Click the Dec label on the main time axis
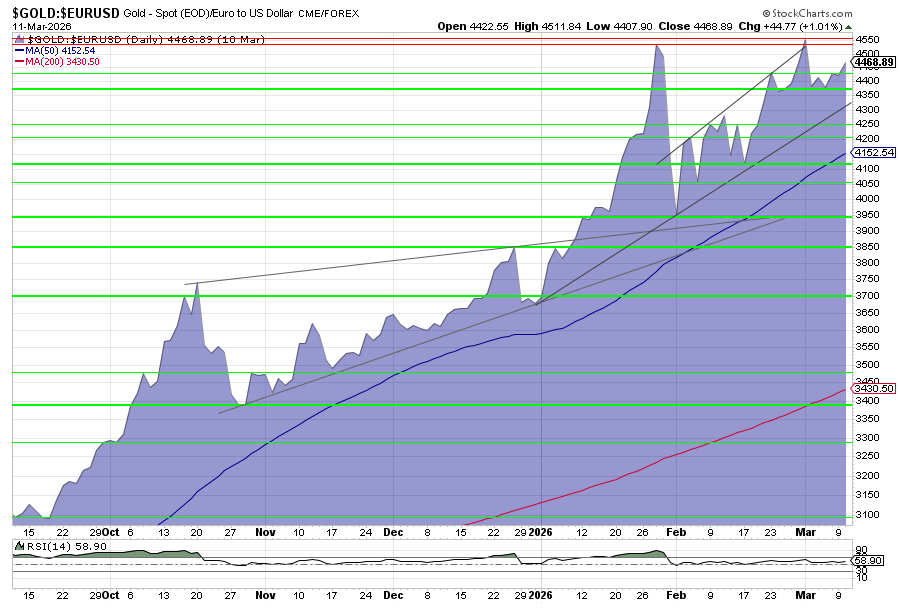This screenshot has width=900, height=608. (393, 533)
